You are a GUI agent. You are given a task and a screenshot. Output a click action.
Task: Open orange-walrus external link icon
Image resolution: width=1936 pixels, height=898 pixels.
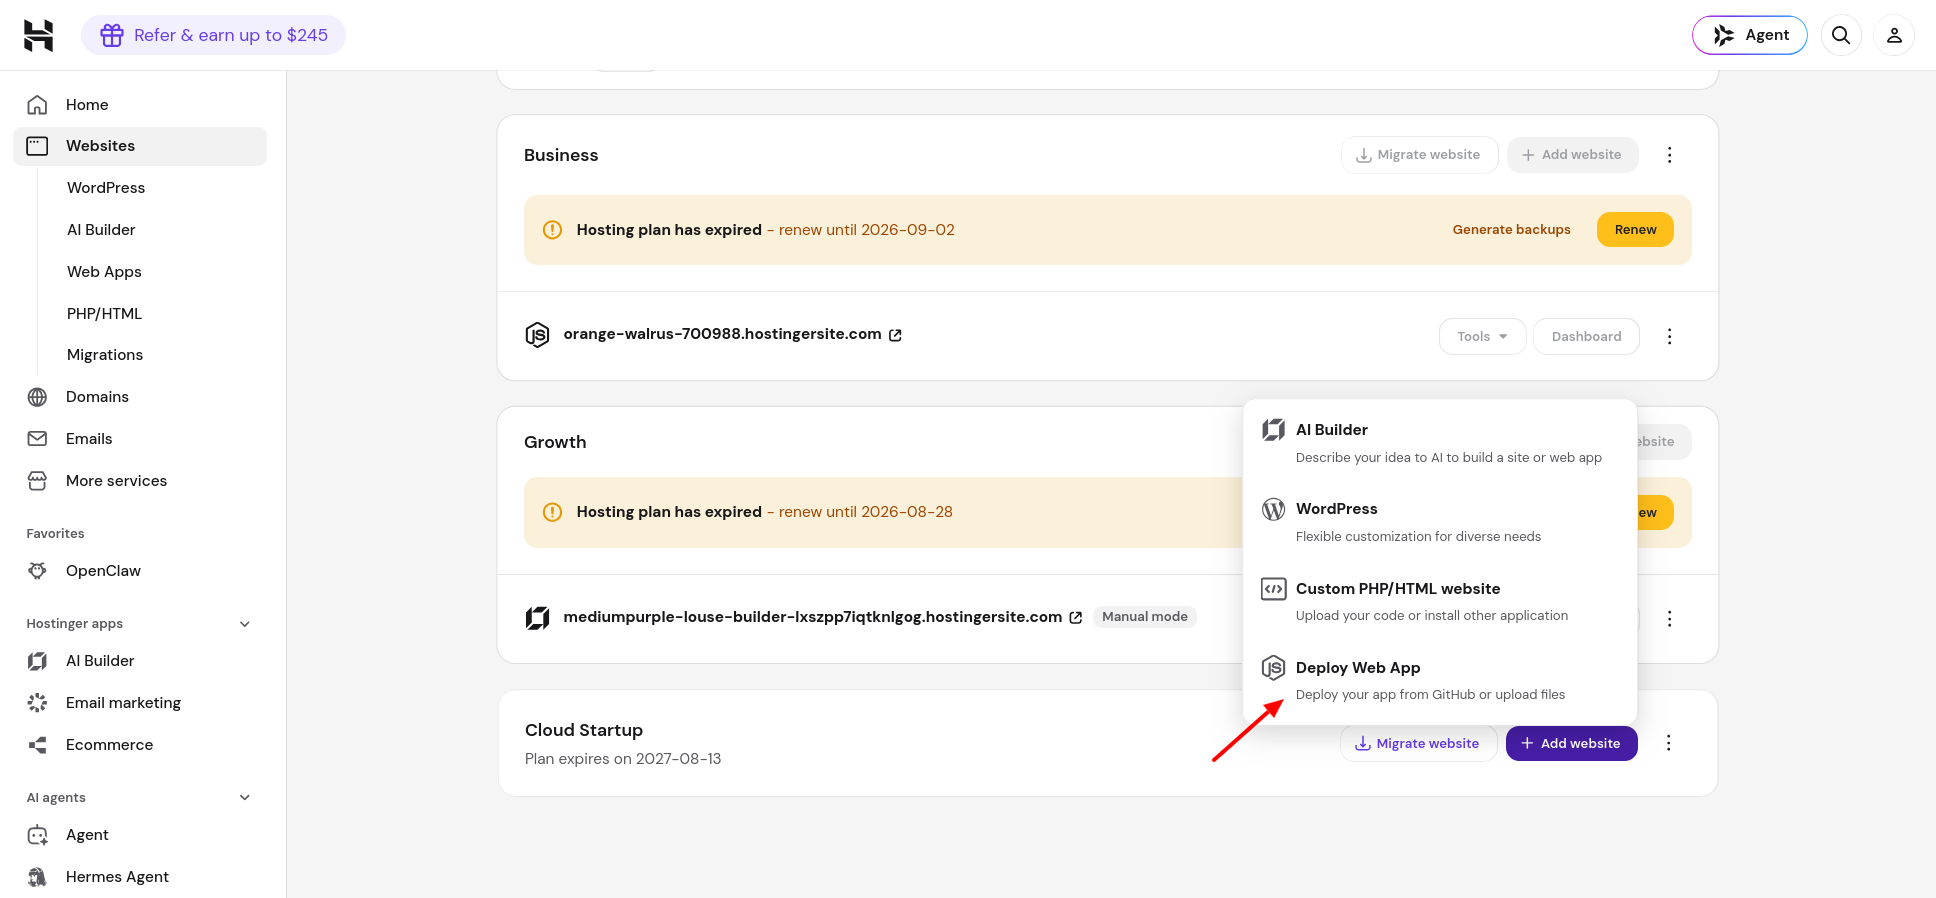click(x=895, y=336)
